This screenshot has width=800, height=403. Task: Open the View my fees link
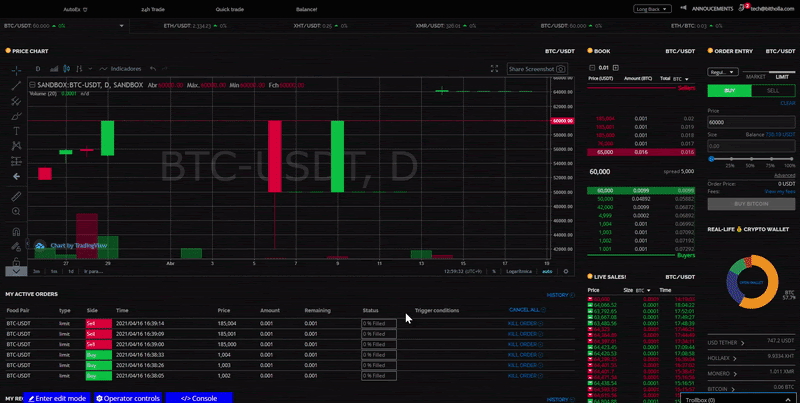pos(780,191)
